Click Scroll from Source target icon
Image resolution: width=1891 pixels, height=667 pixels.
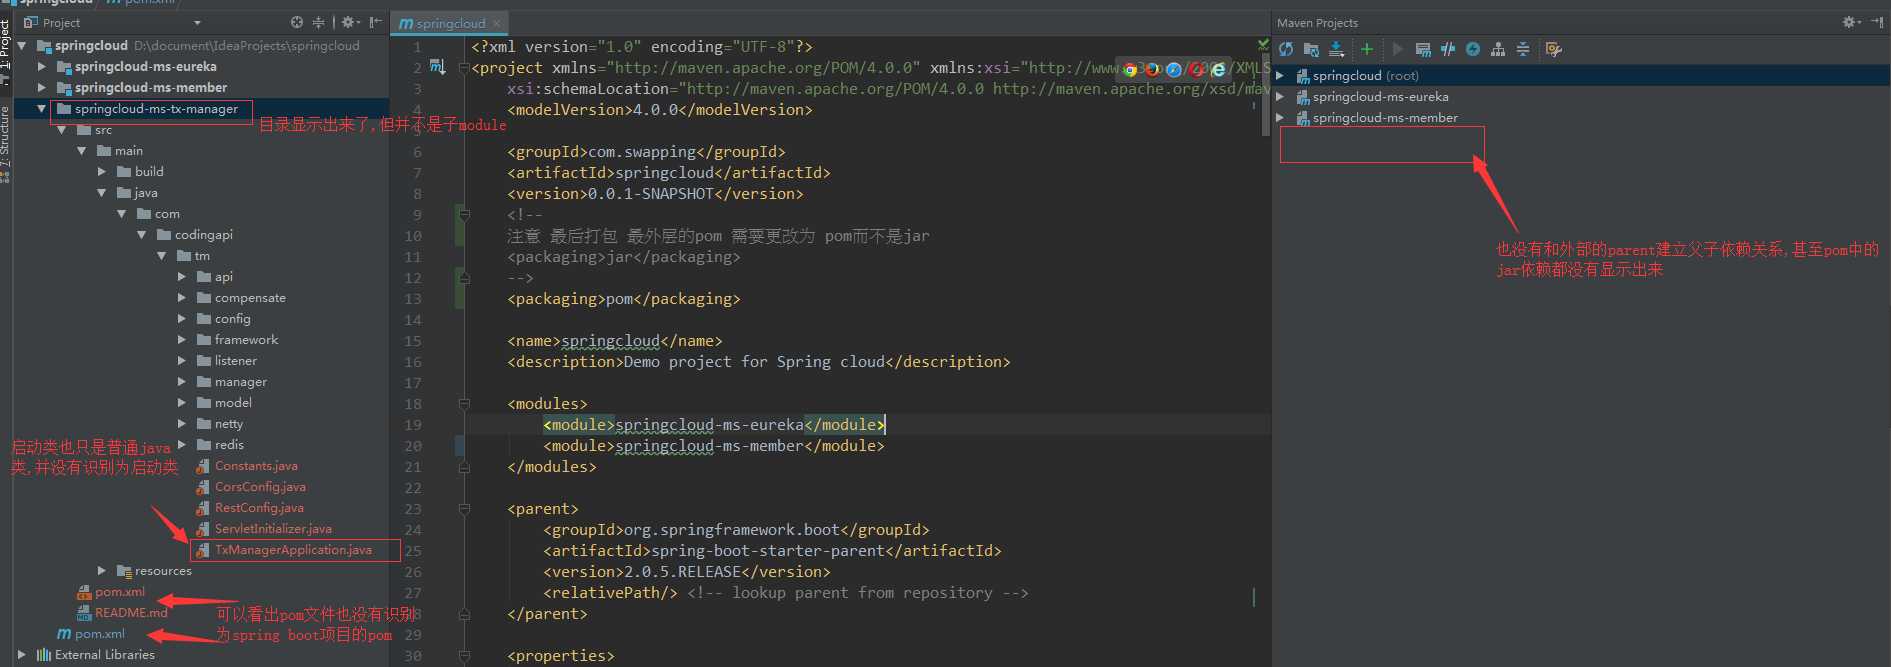297,22
